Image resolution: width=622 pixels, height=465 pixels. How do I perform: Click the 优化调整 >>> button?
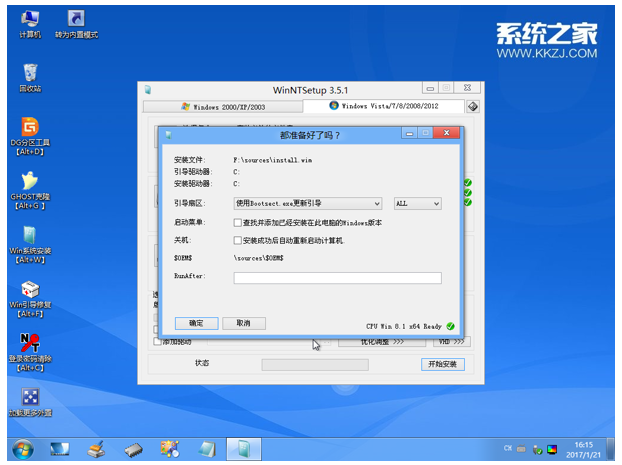pyautogui.click(x=382, y=342)
